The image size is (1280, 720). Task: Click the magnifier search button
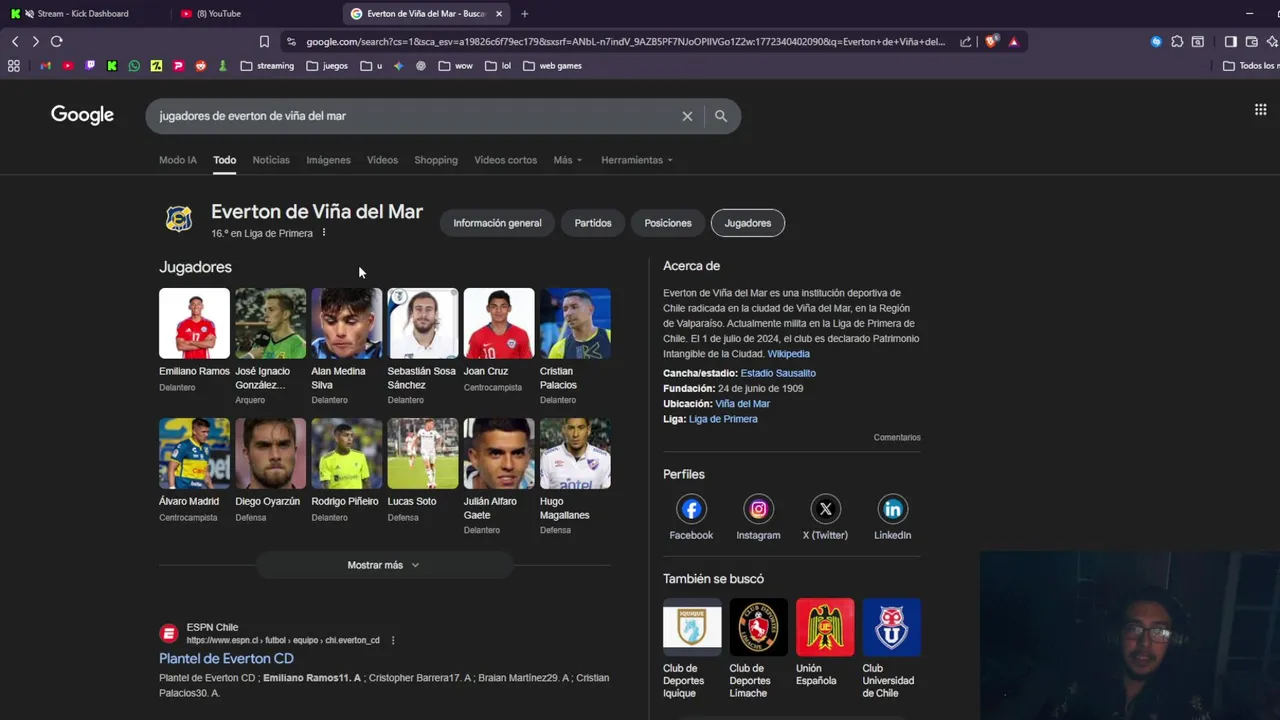[721, 116]
